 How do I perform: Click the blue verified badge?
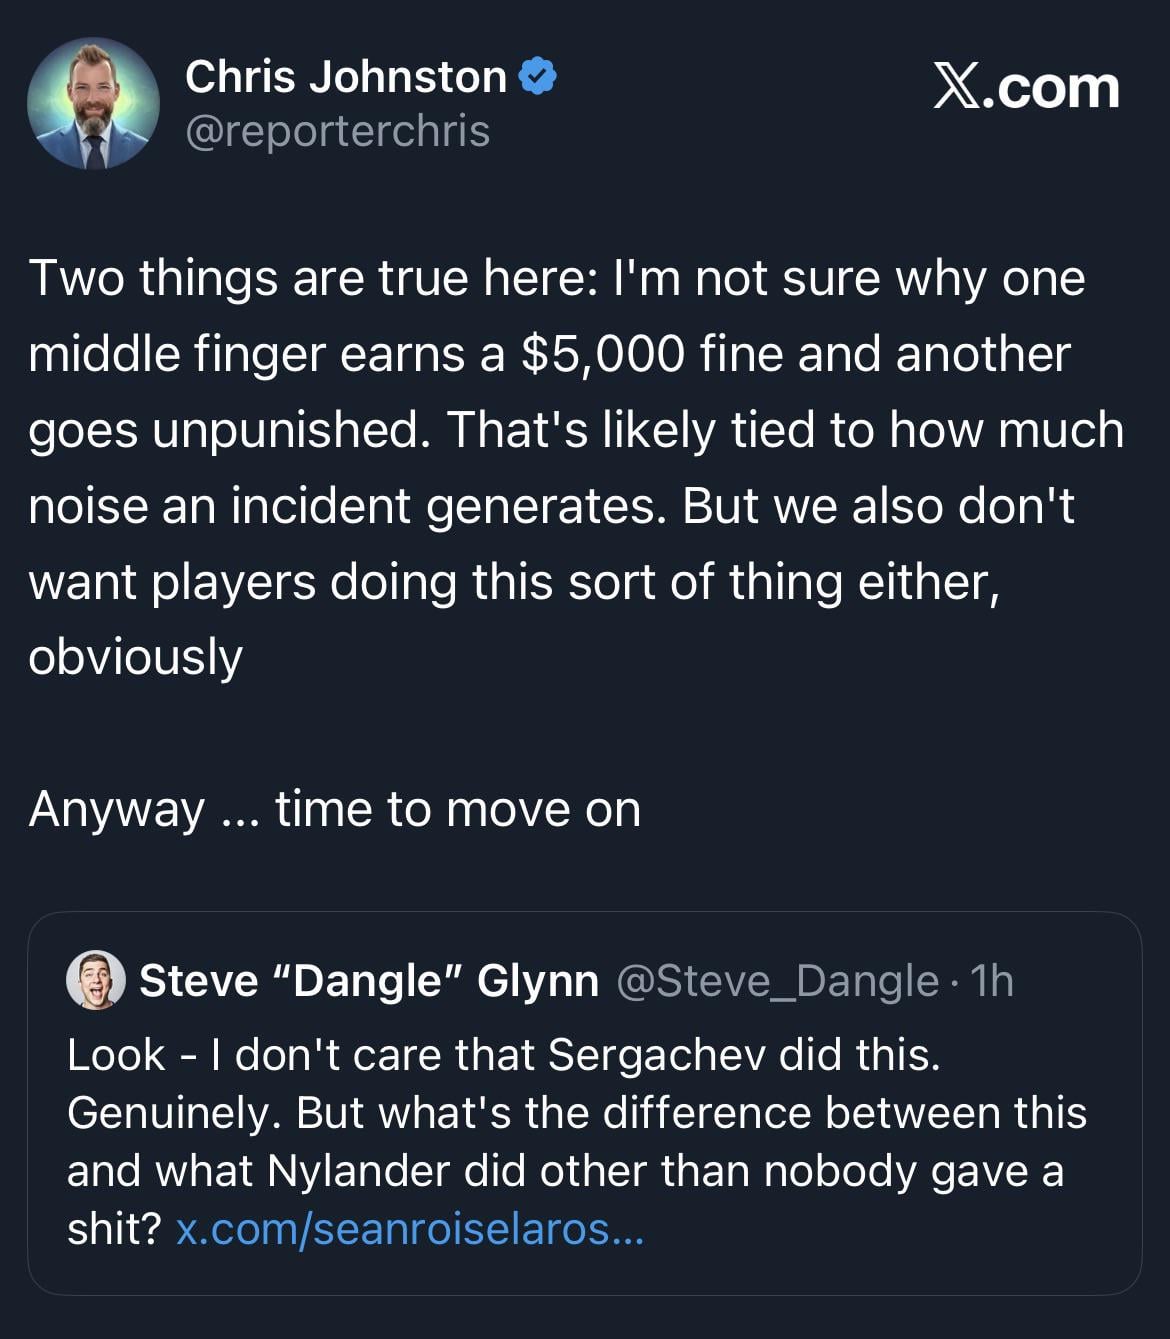[x=538, y=77]
